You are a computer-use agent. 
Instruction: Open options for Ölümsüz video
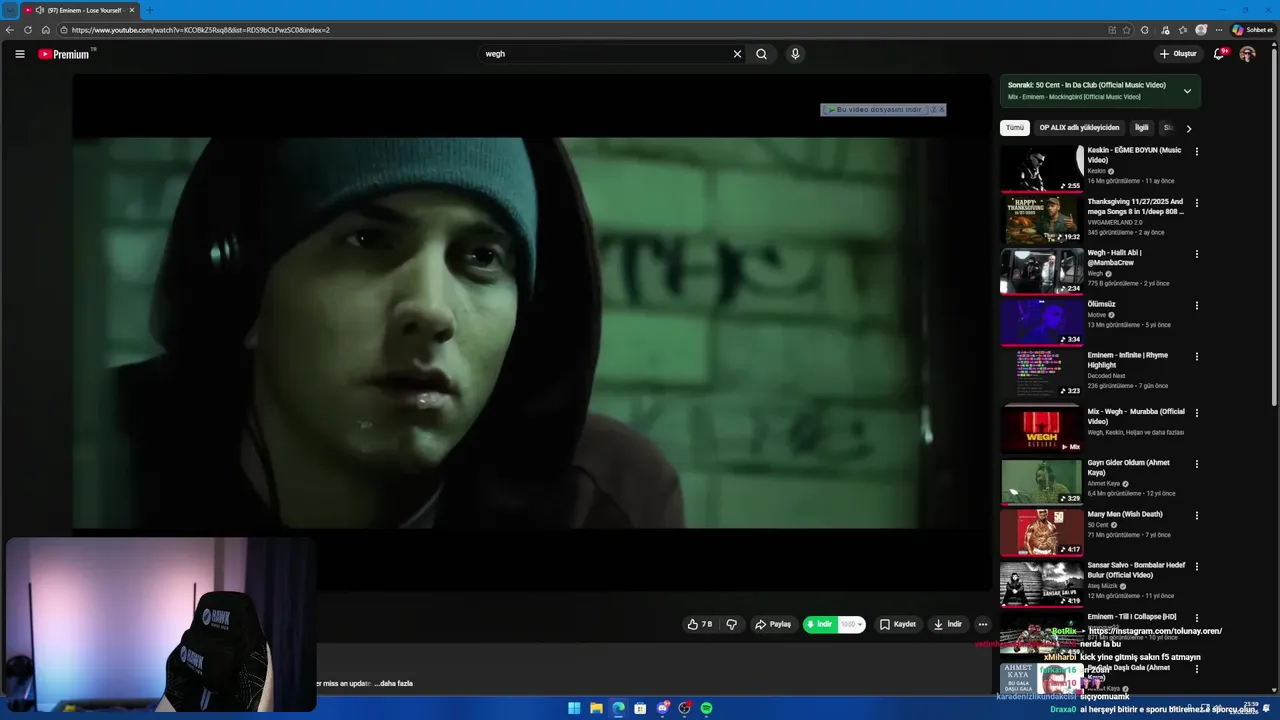[x=1197, y=305]
